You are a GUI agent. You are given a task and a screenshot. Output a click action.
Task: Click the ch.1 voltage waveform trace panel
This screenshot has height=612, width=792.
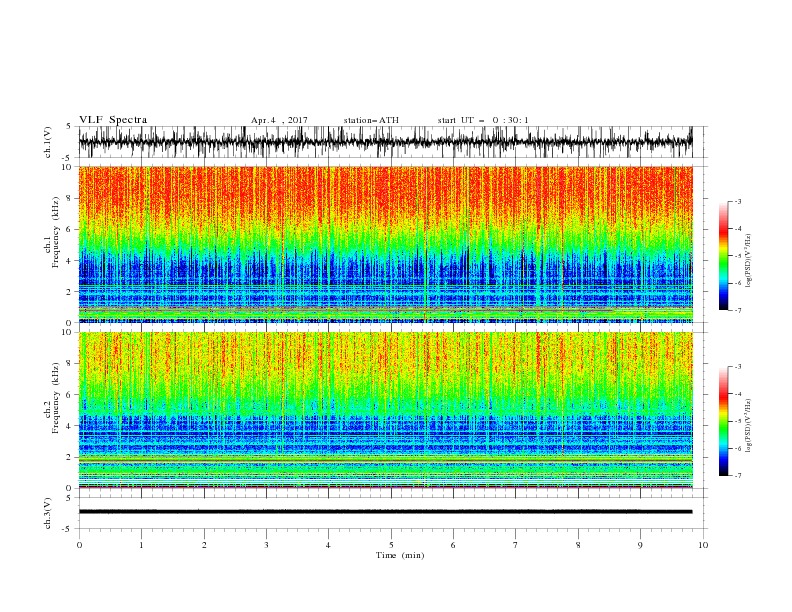pyautogui.click(x=385, y=142)
